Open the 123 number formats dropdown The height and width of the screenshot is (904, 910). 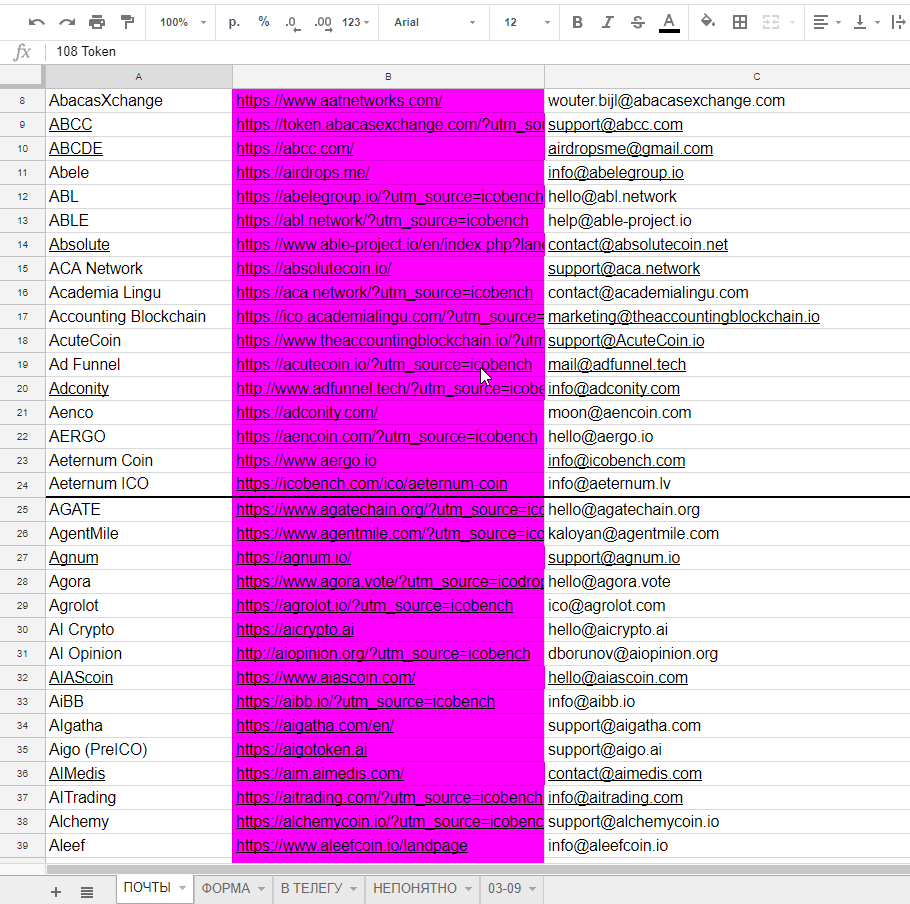[x=355, y=22]
